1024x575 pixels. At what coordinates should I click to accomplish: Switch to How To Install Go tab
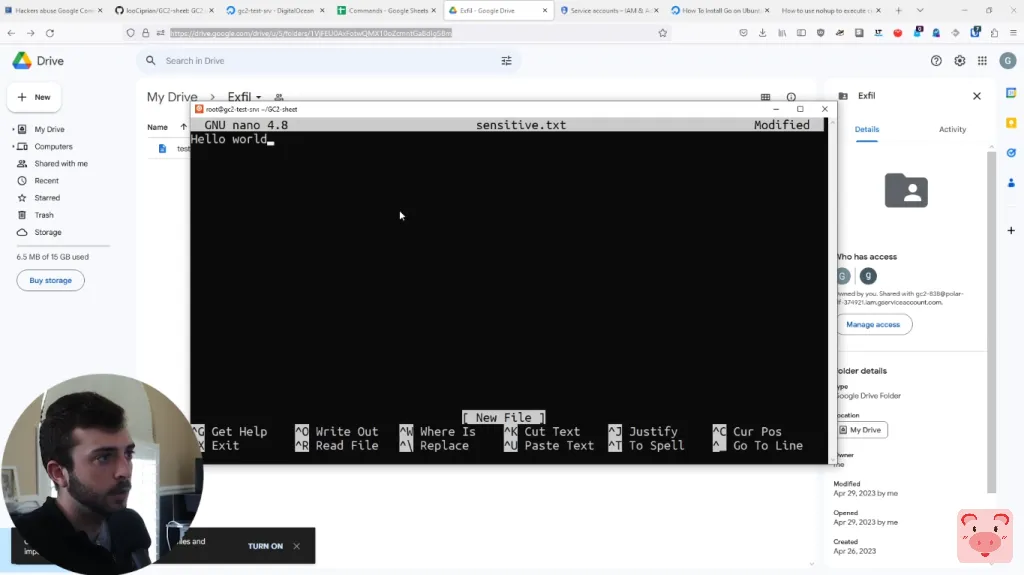tap(720, 10)
